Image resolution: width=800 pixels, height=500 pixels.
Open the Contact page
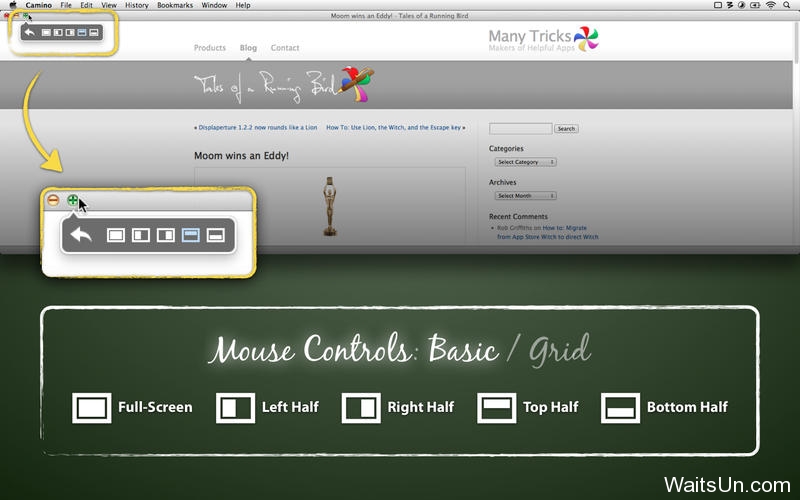(285, 47)
